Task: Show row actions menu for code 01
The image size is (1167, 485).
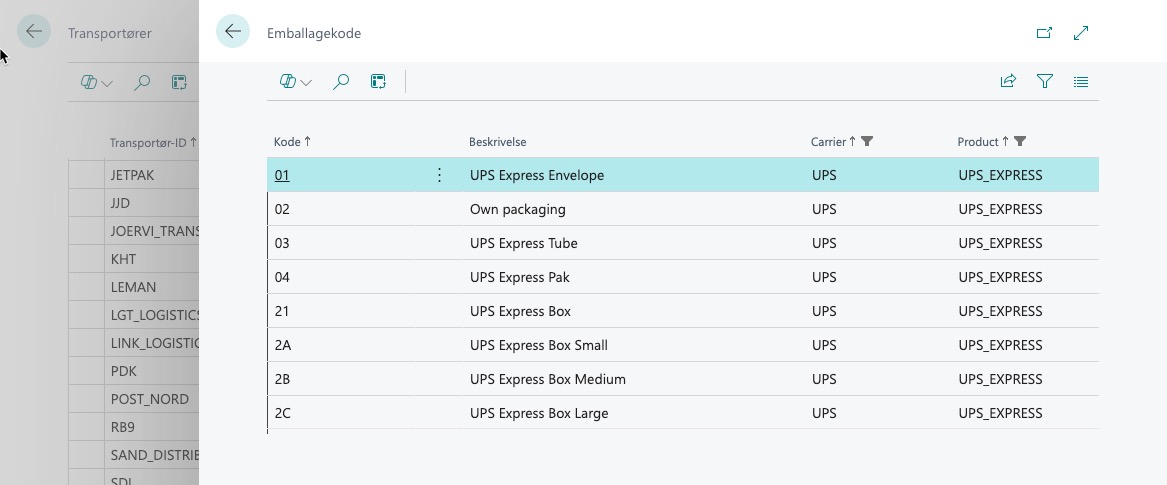Action: 439,175
